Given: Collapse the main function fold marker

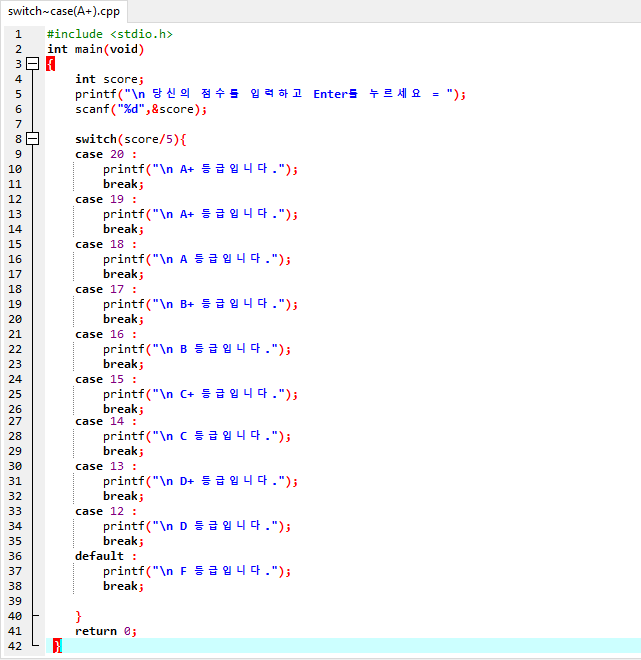Looking at the screenshot, I should tap(32, 64).
